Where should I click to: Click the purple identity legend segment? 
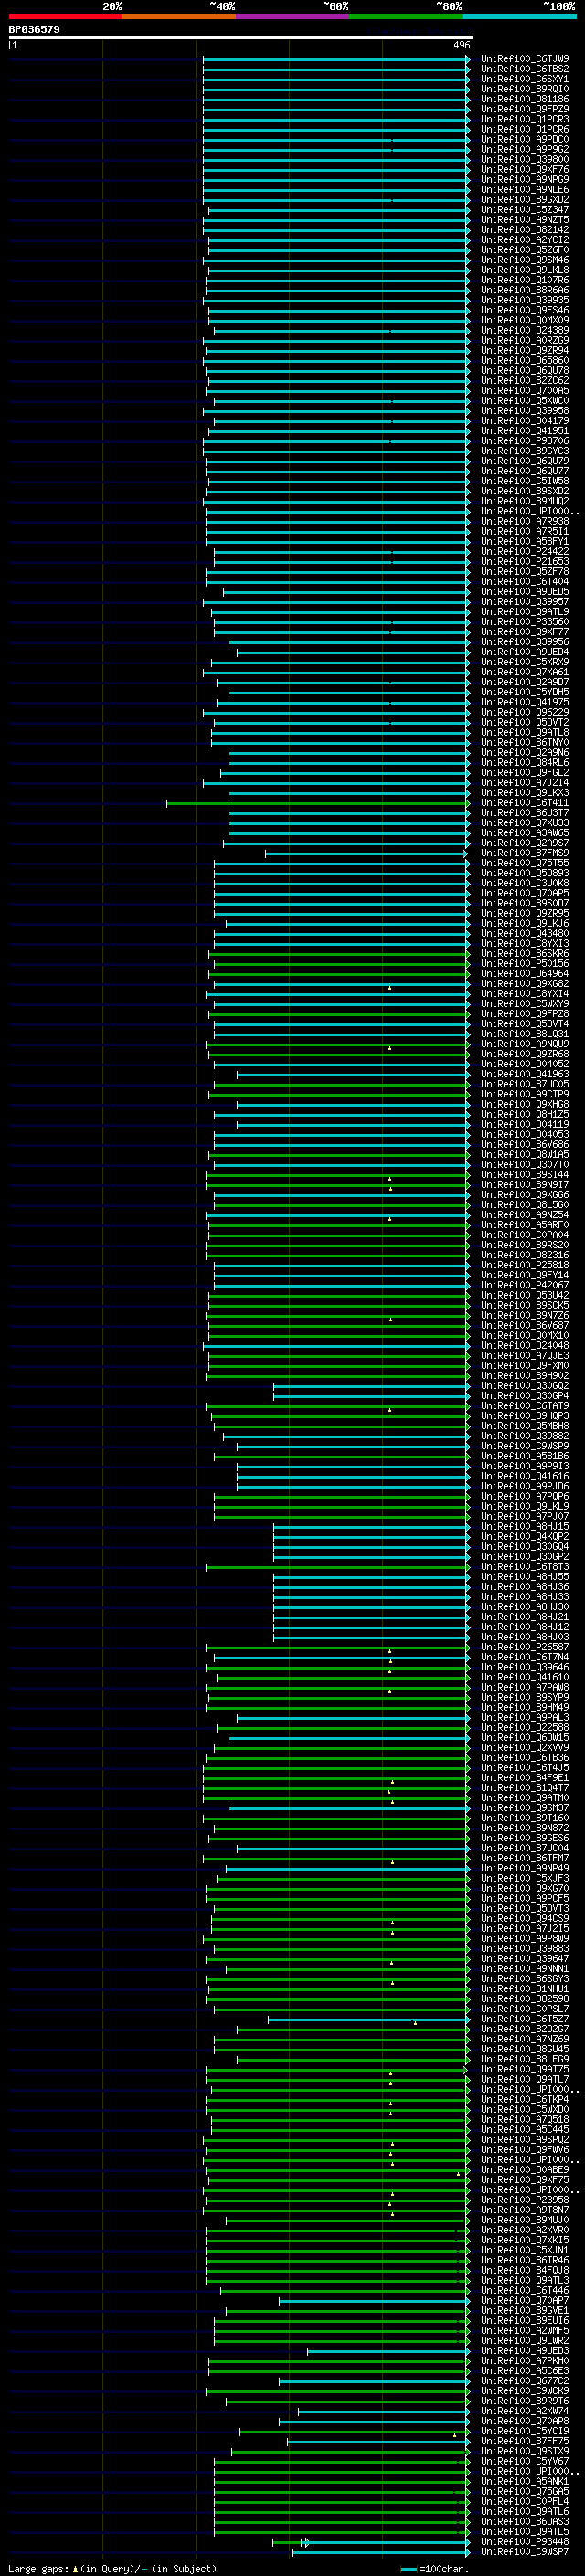(x=293, y=16)
